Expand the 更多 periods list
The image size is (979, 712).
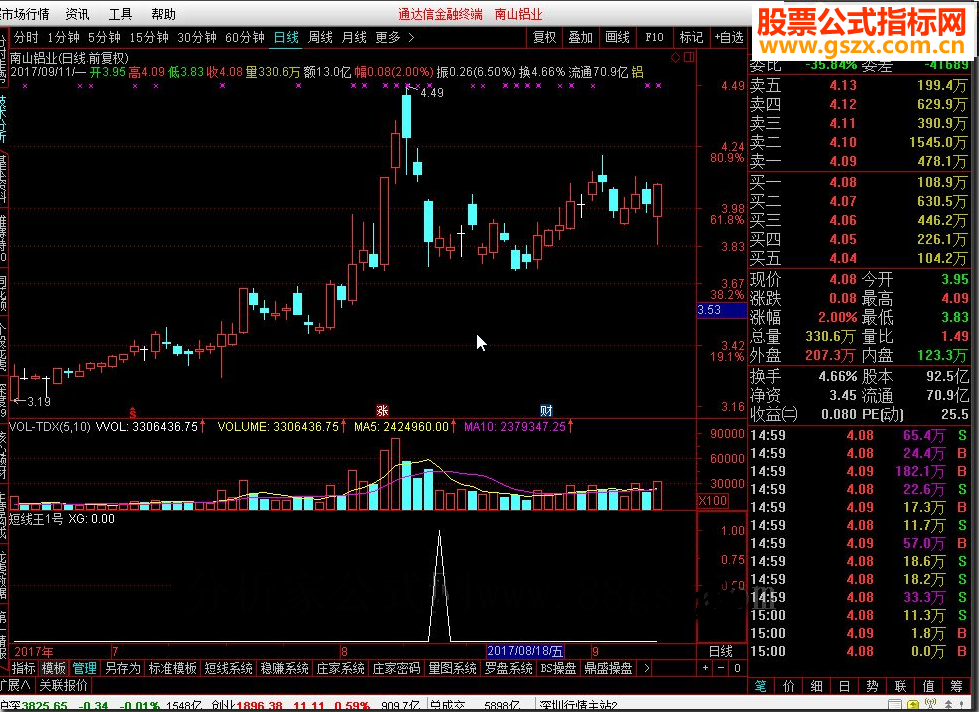tap(395, 37)
